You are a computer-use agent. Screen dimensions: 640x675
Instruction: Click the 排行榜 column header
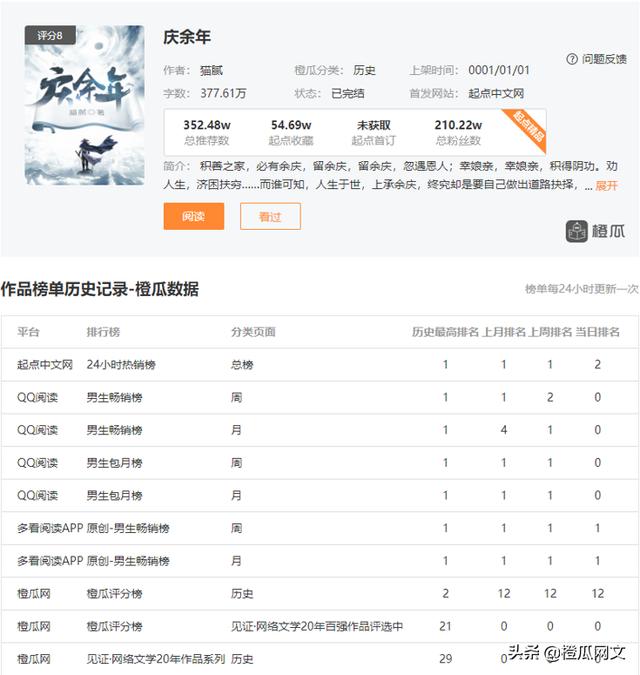[x=103, y=332]
